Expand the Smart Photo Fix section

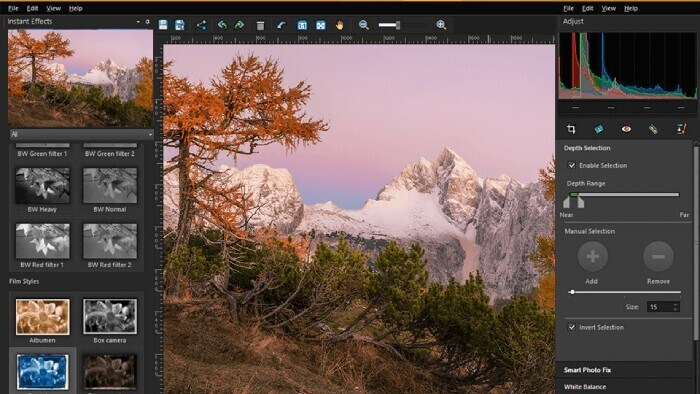623,369
